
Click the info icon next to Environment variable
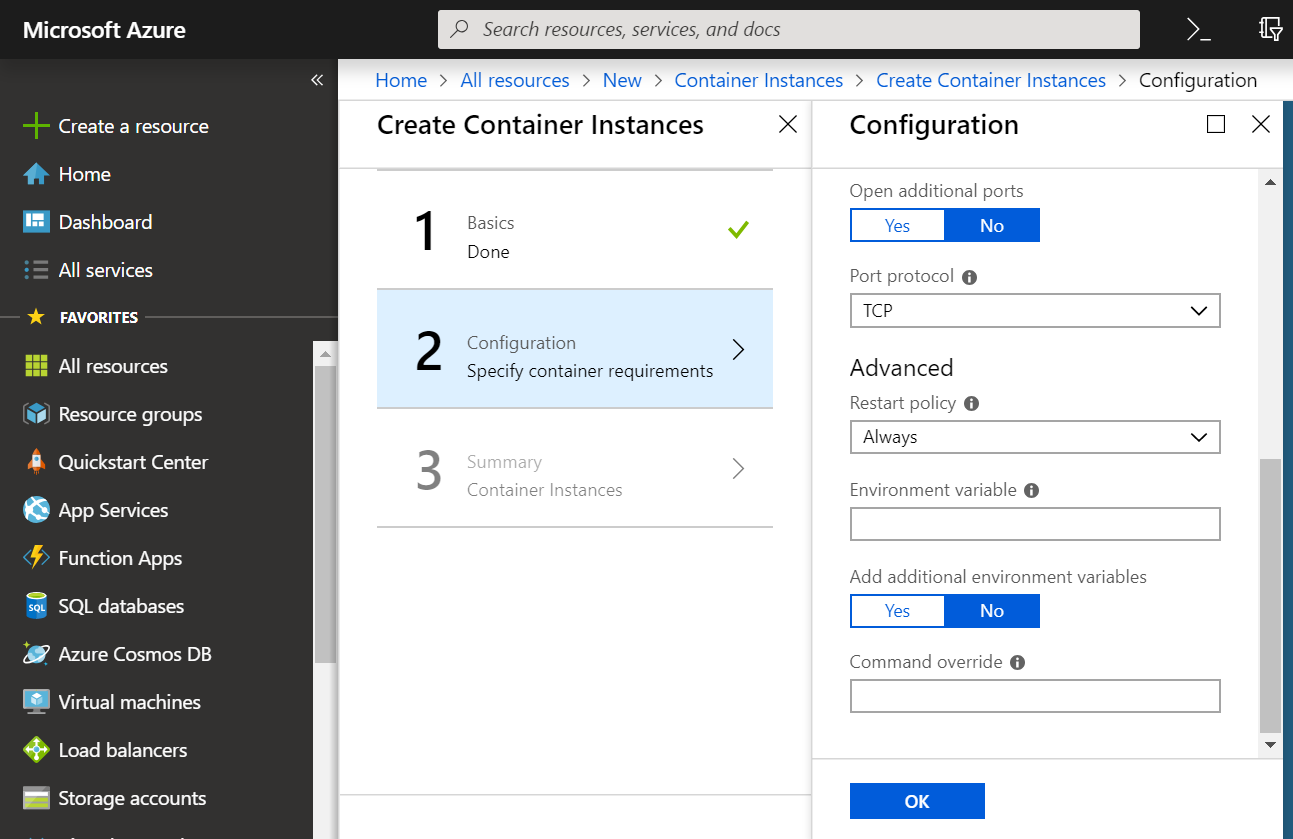[x=1032, y=491]
